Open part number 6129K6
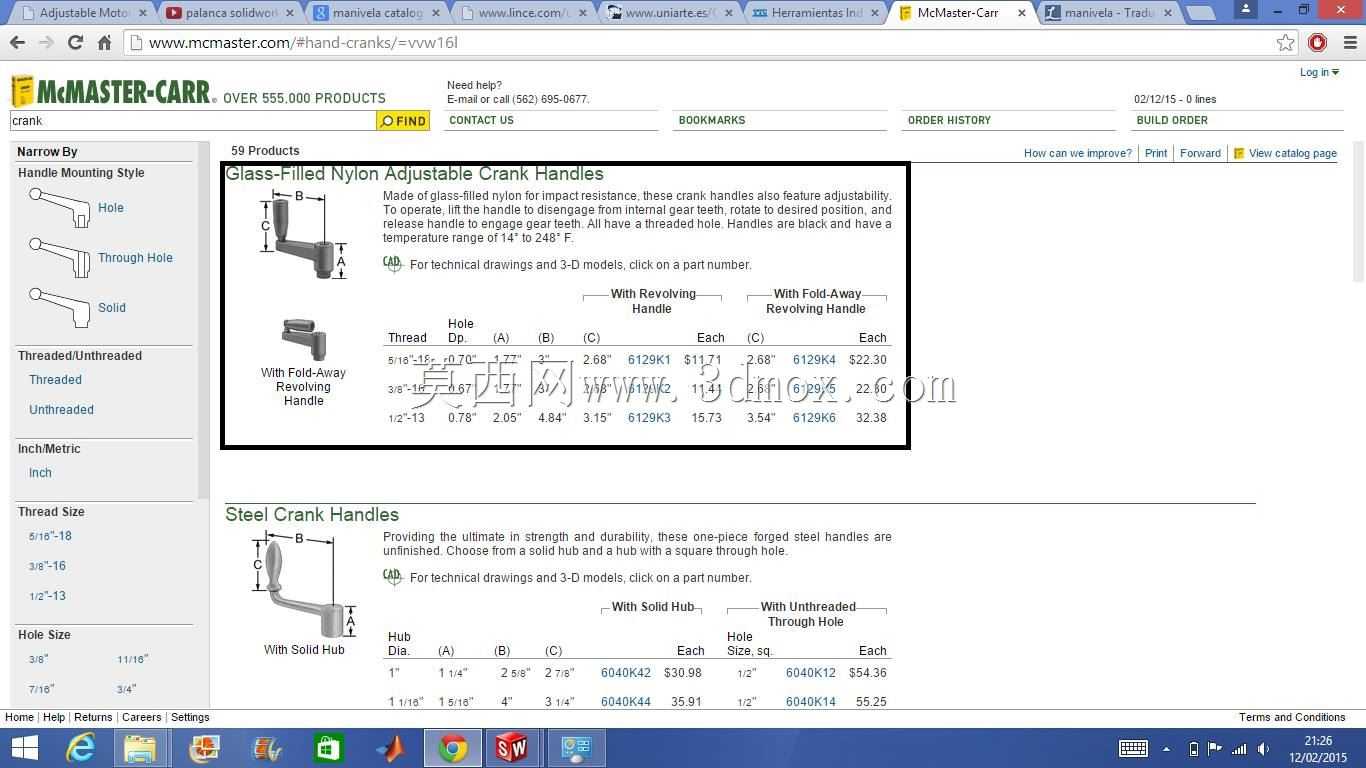Screen dimensions: 1366x768 click(x=814, y=418)
